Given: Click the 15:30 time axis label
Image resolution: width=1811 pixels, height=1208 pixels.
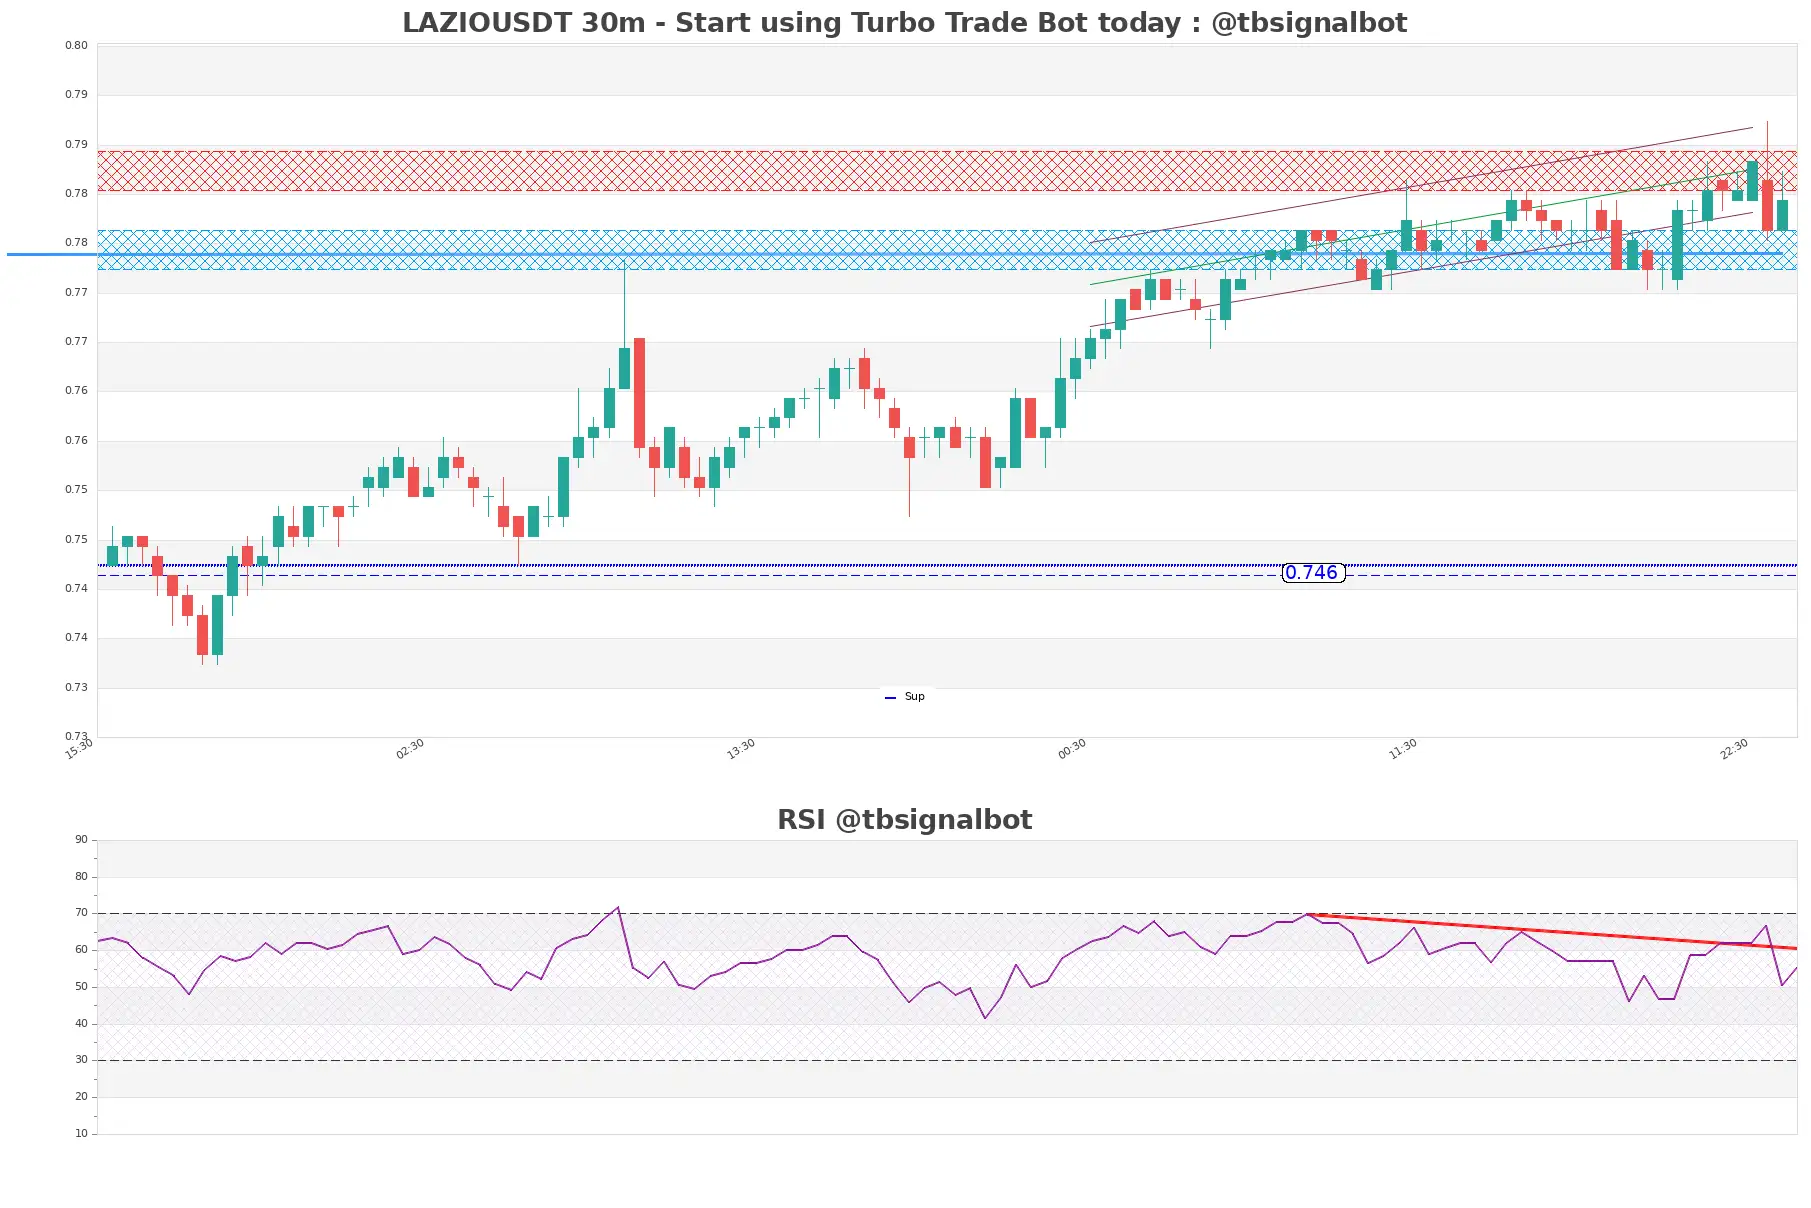Looking at the screenshot, I should coord(79,749).
